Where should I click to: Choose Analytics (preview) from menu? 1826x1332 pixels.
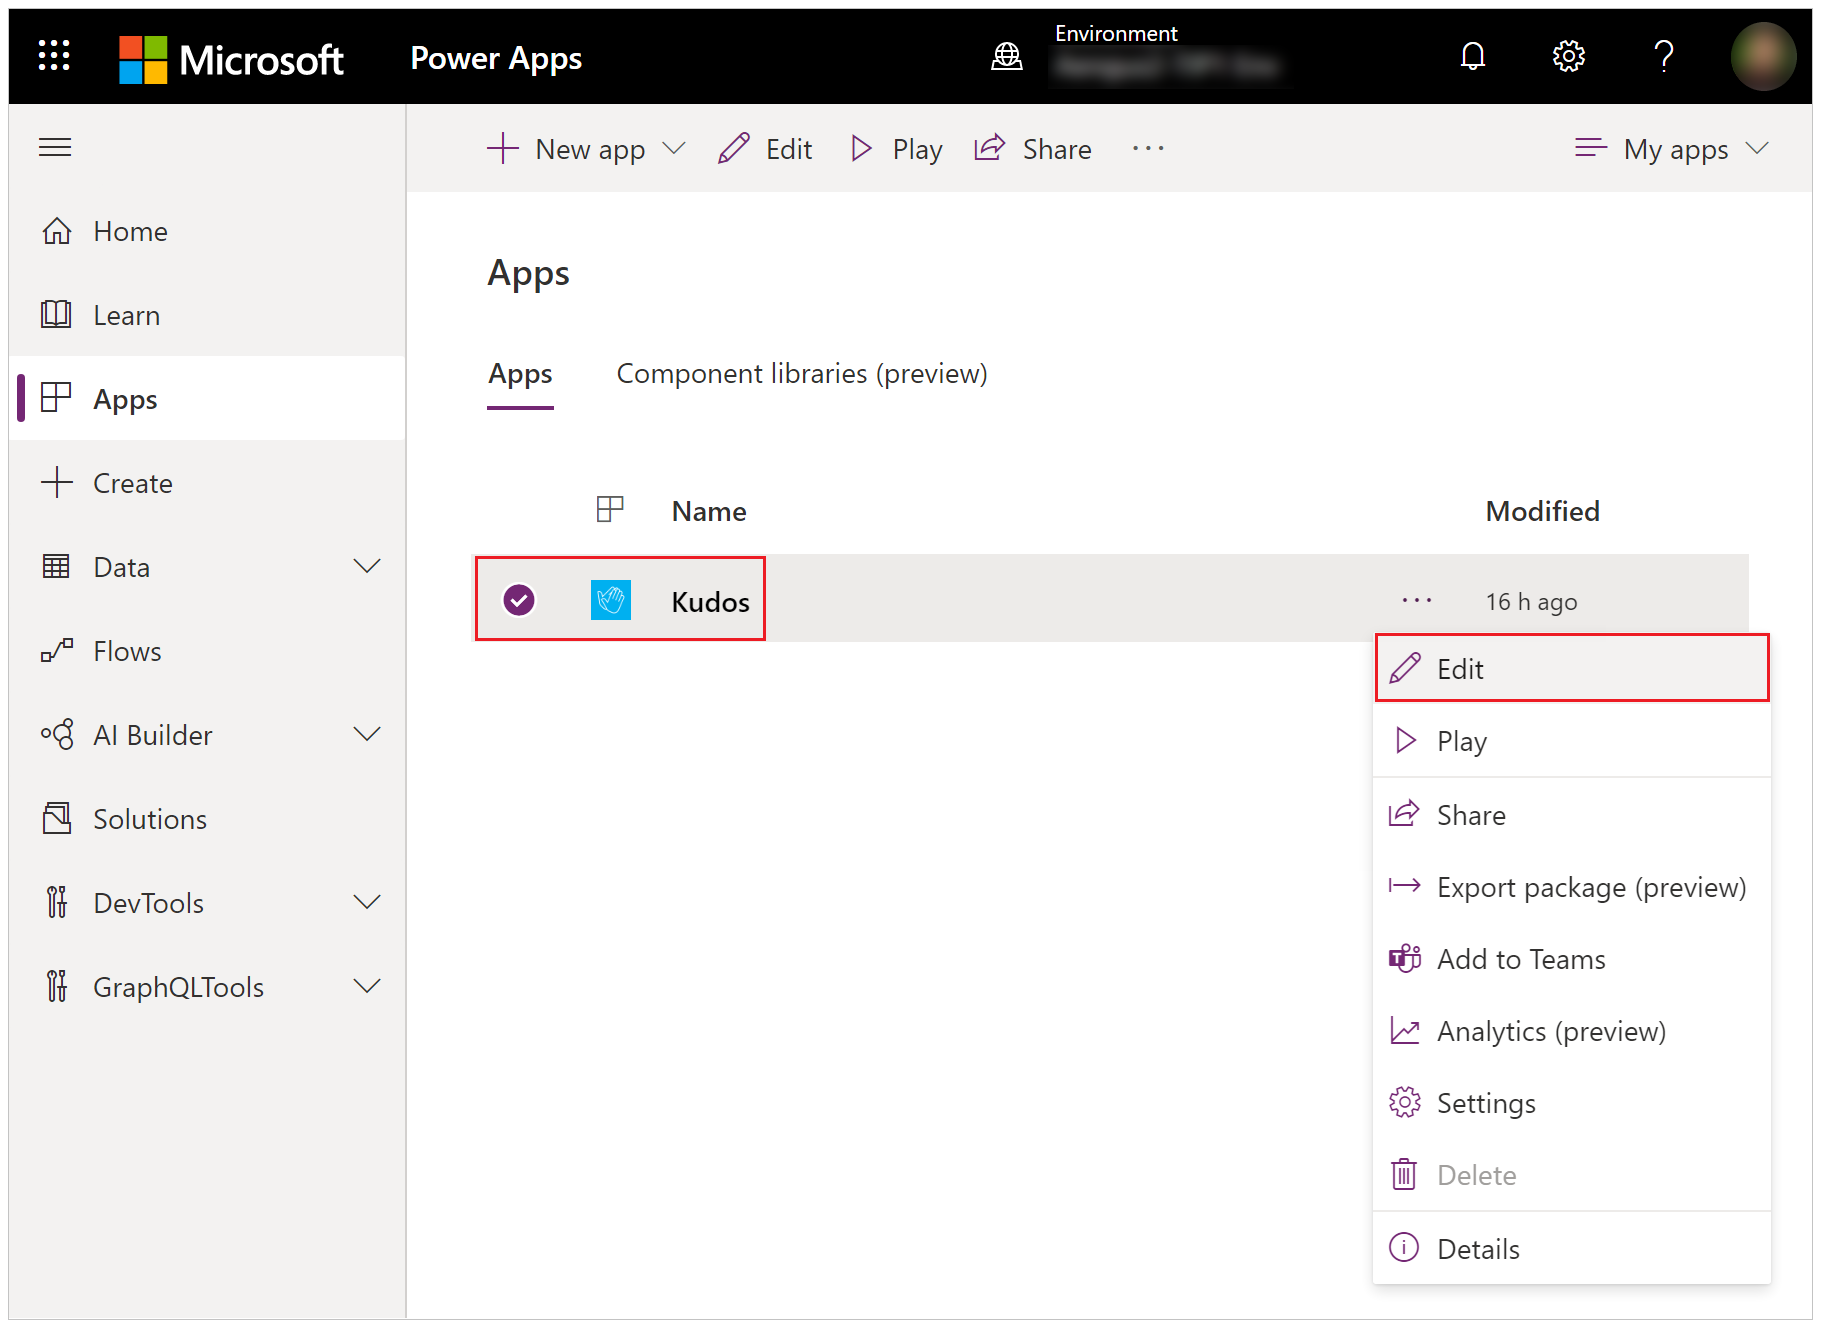click(x=1572, y=1031)
